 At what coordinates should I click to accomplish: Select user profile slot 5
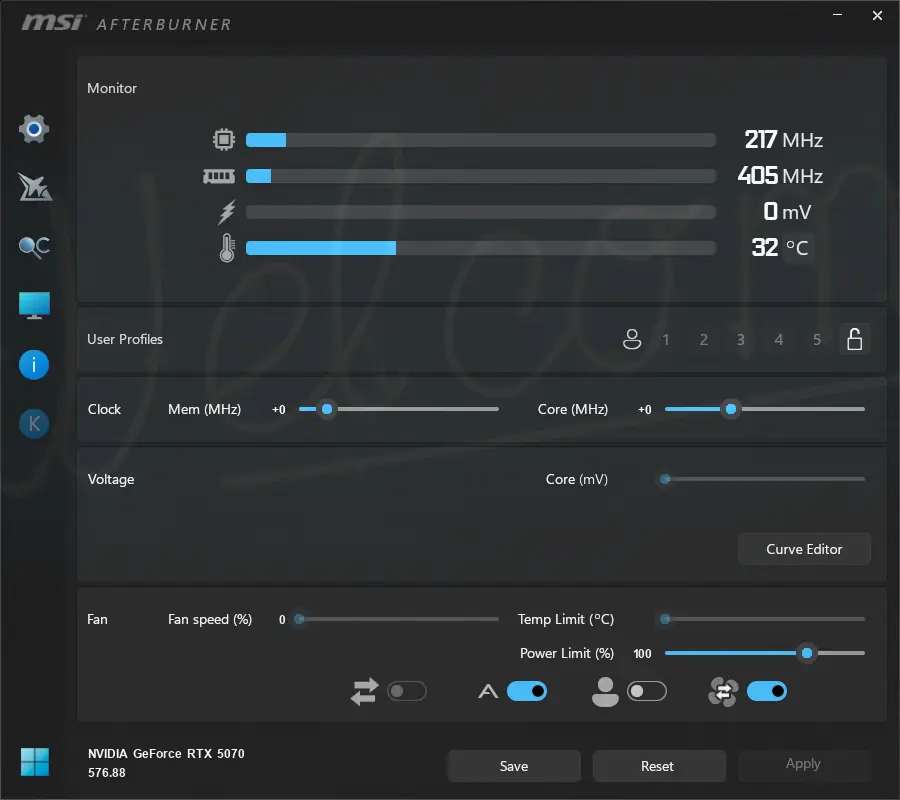[x=817, y=340]
